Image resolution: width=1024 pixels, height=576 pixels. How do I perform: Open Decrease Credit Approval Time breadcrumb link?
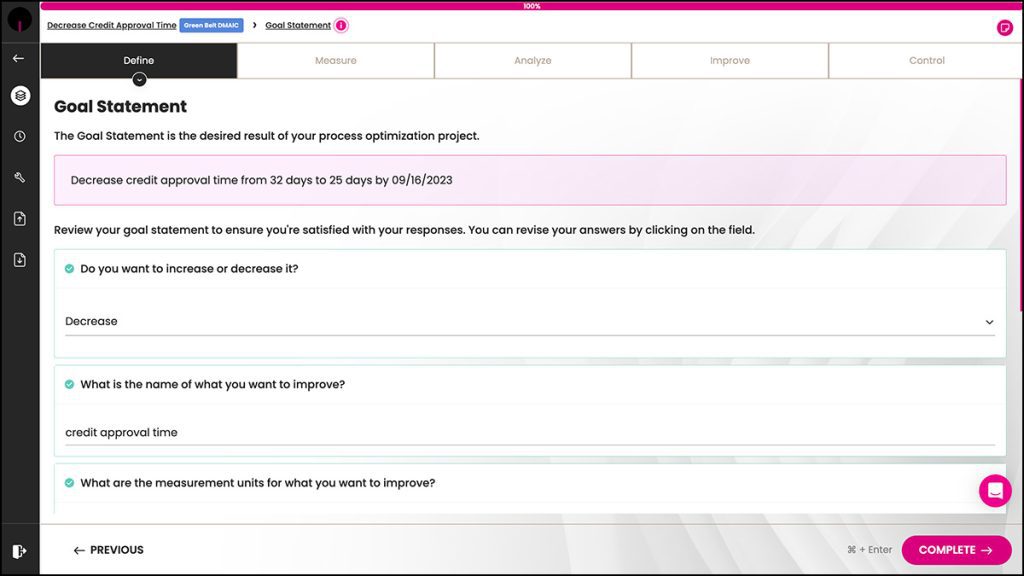(111, 25)
